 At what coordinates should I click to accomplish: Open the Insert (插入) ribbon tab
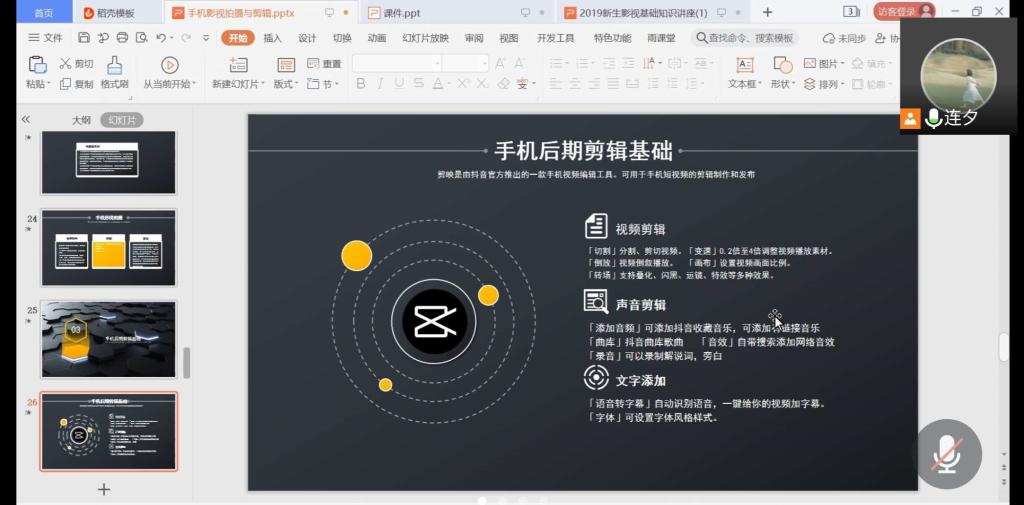coord(272,38)
